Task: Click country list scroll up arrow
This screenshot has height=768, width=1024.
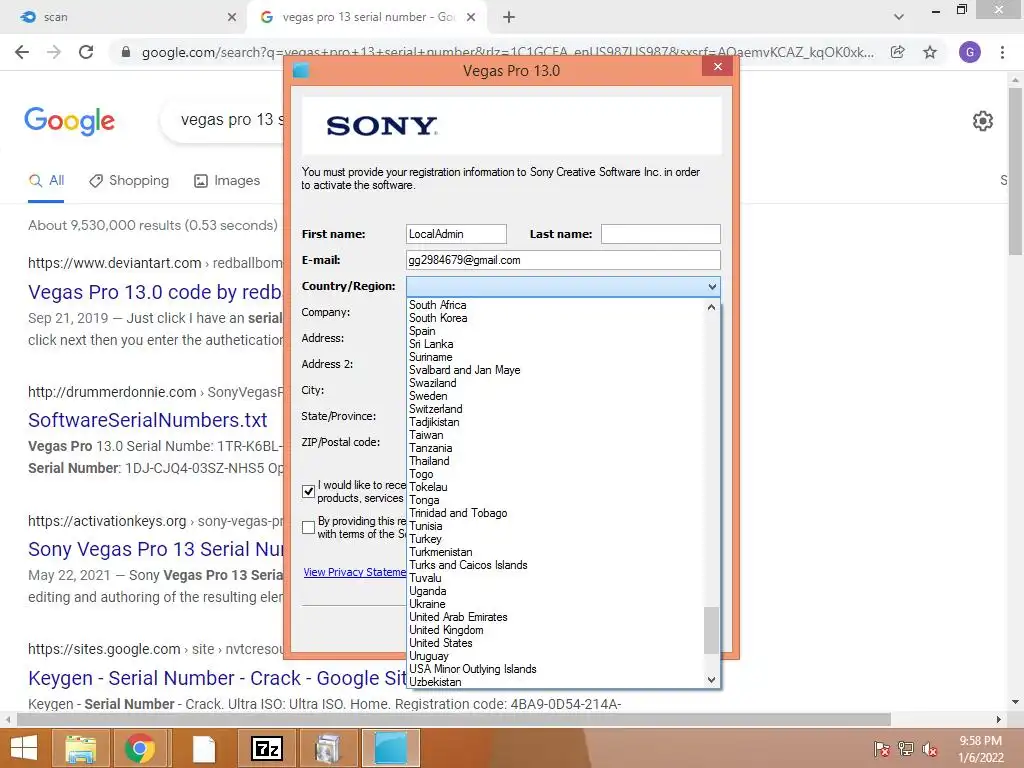Action: click(712, 307)
